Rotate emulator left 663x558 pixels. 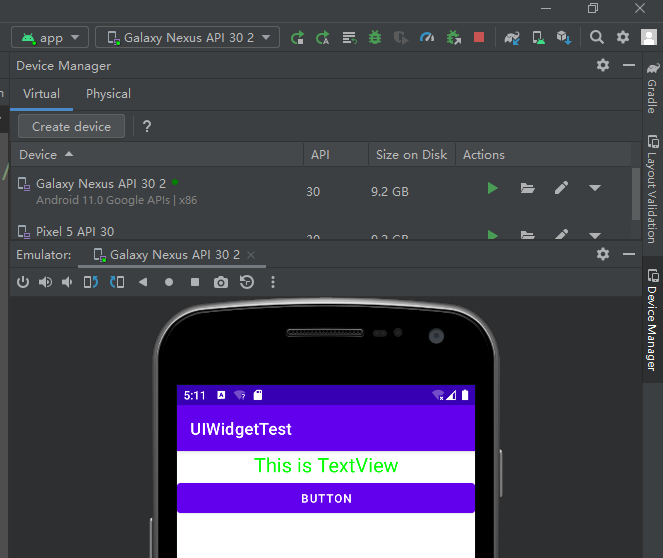91,282
